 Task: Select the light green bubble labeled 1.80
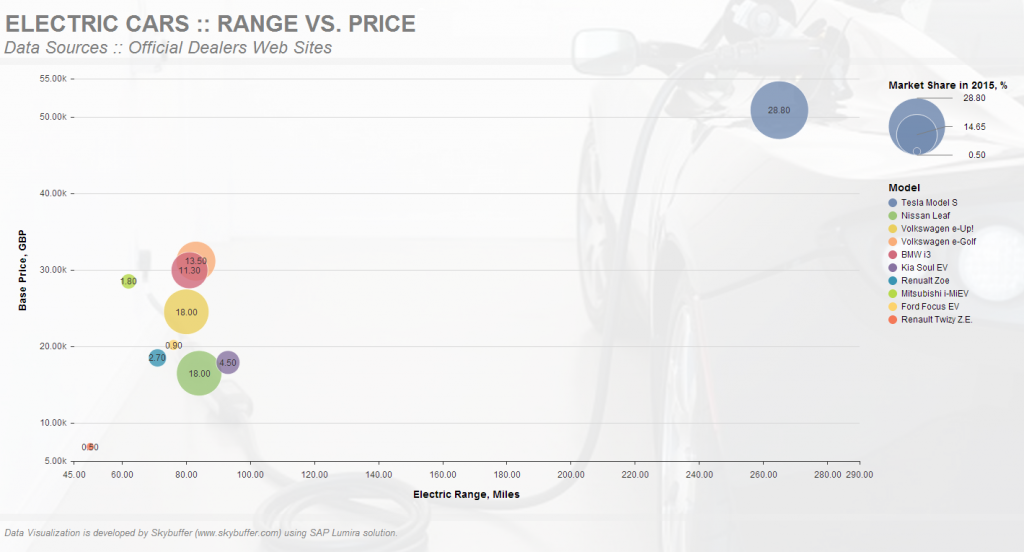click(x=128, y=282)
